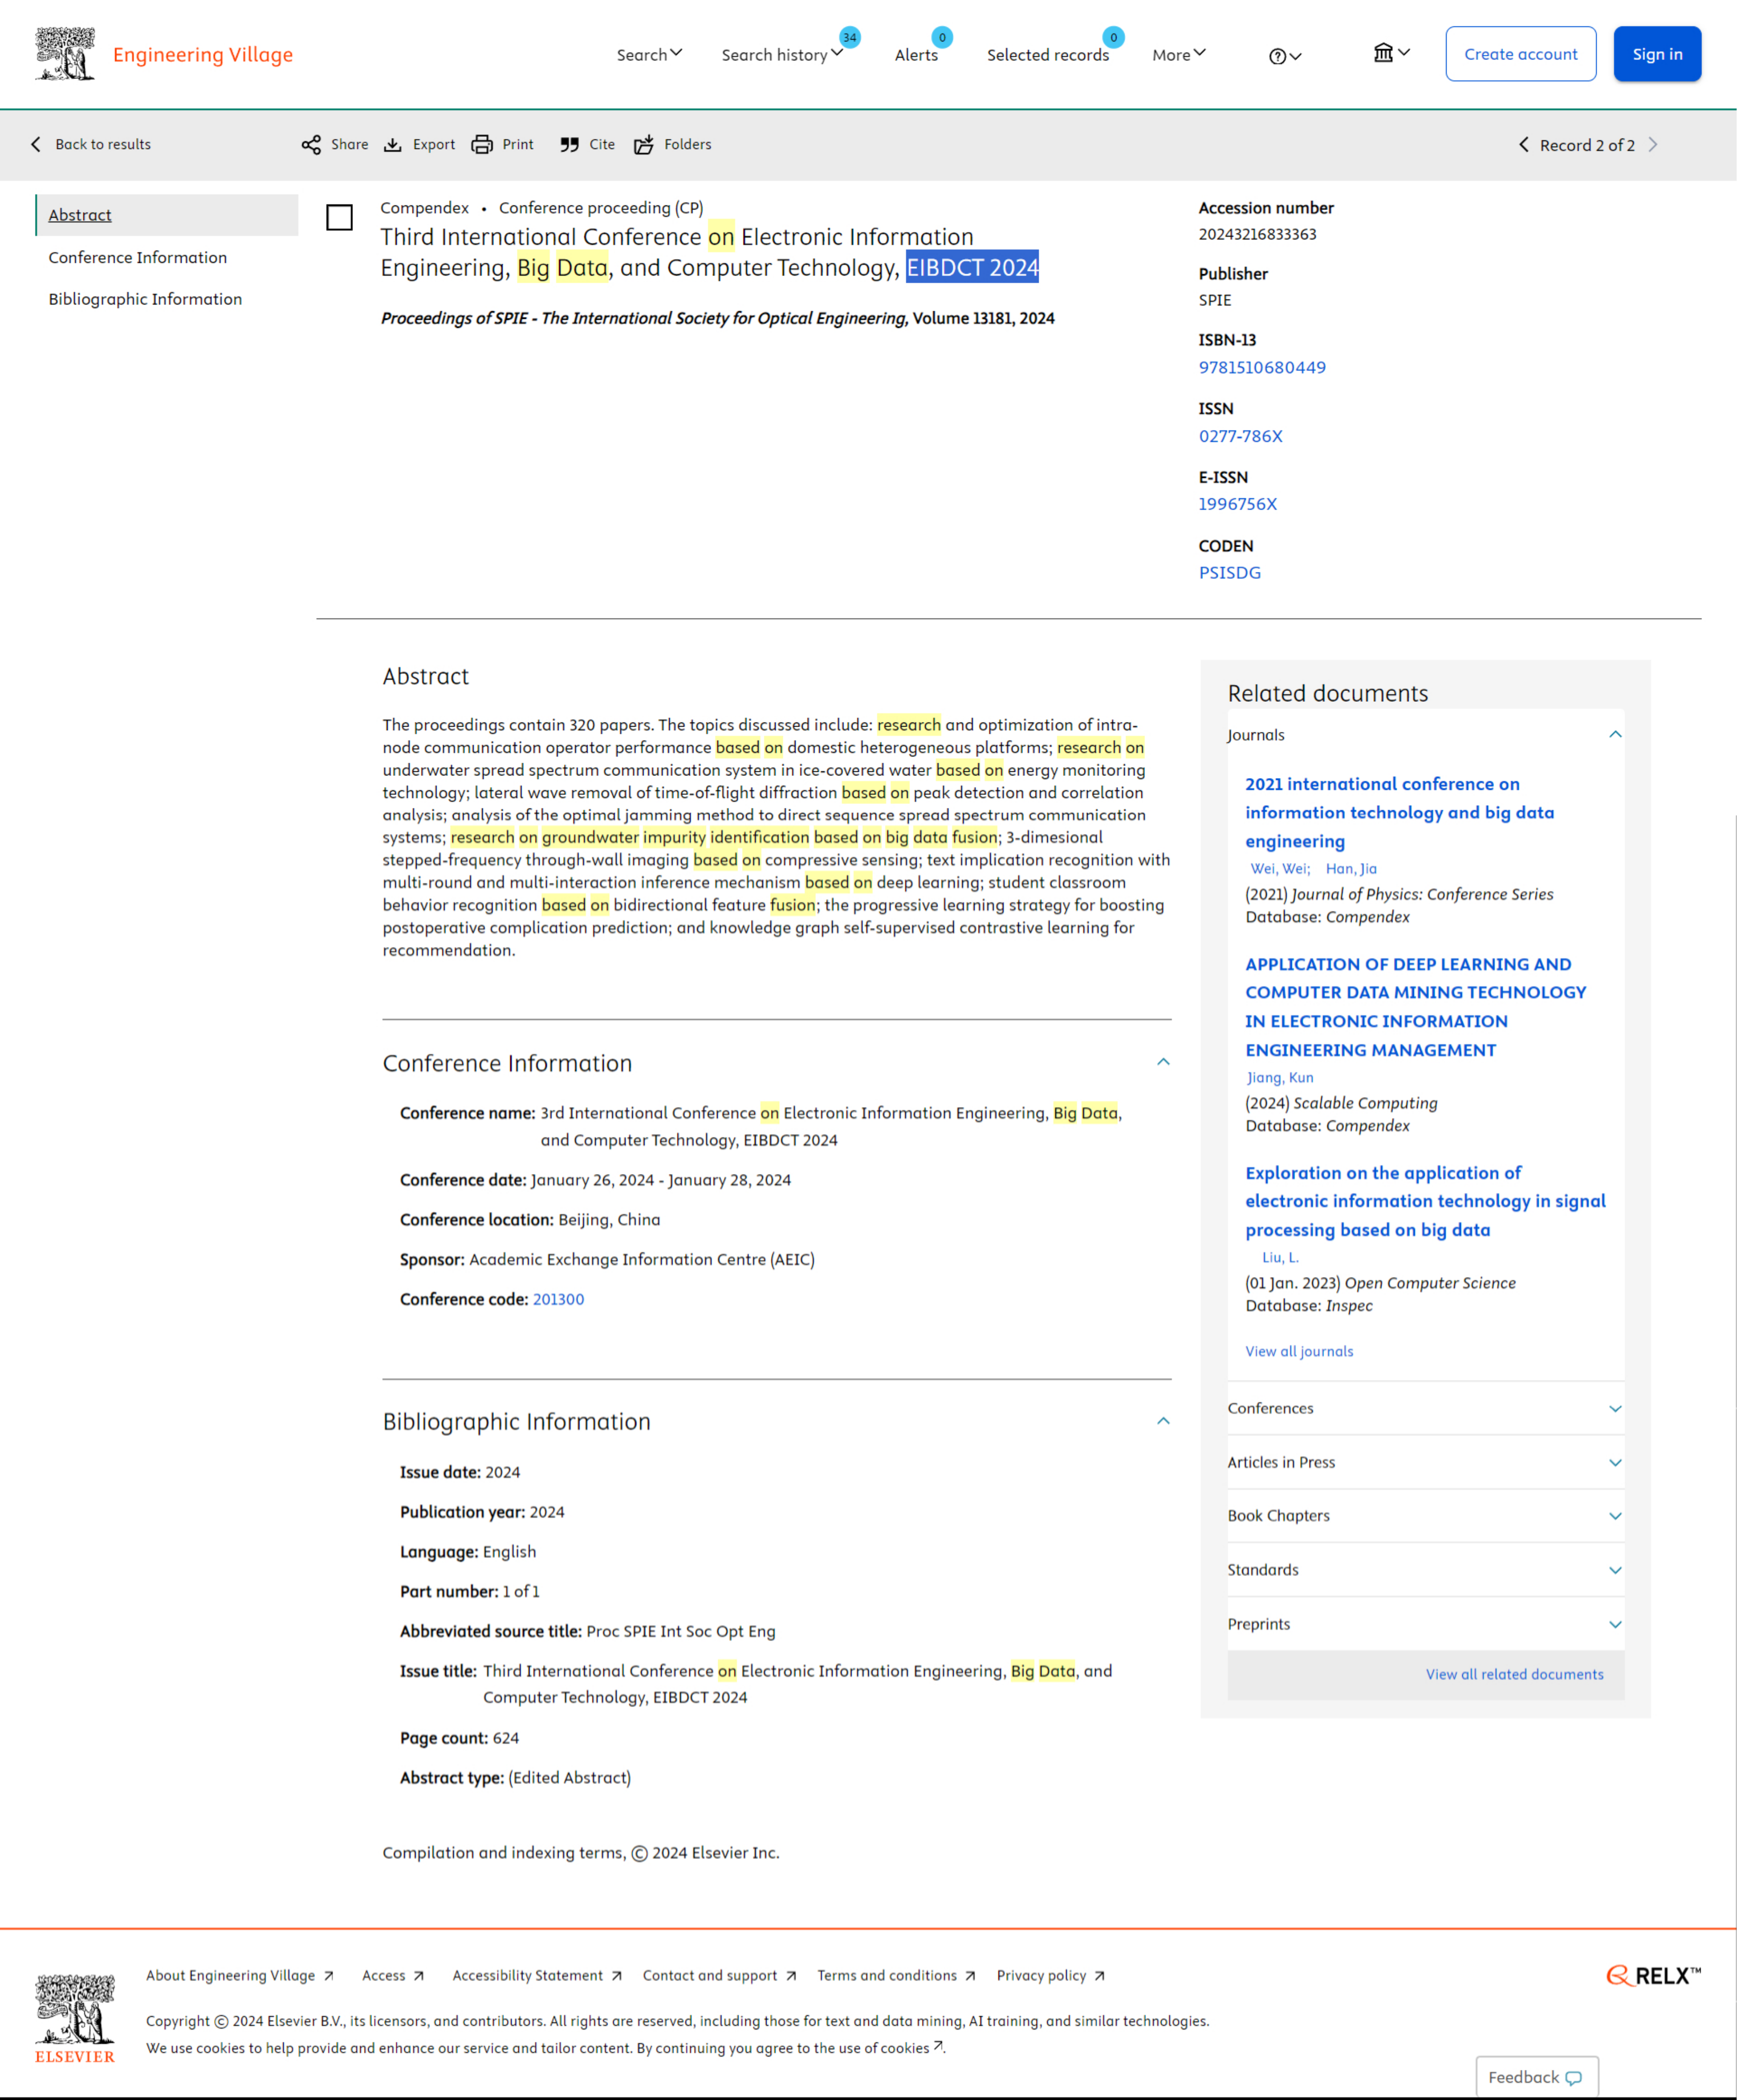The height and width of the screenshot is (2100, 1737).
Task: Click the Alerts count badge
Action: [942, 37]
